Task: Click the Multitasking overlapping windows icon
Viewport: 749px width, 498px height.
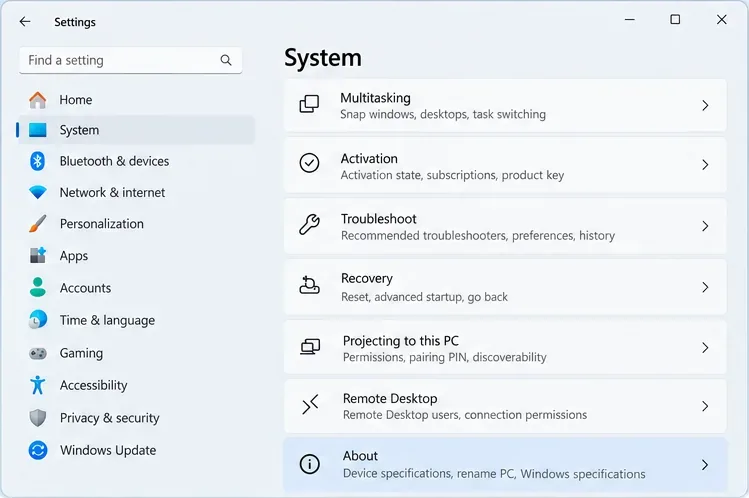Action: coord(309,104)
